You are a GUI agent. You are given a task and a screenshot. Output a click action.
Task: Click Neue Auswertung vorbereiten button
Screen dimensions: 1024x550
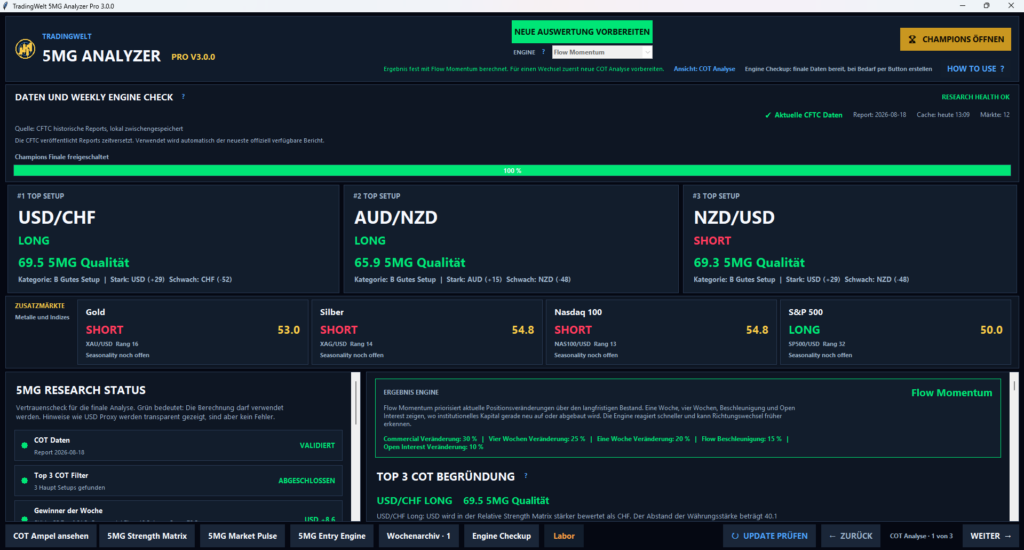pos(582,31)
